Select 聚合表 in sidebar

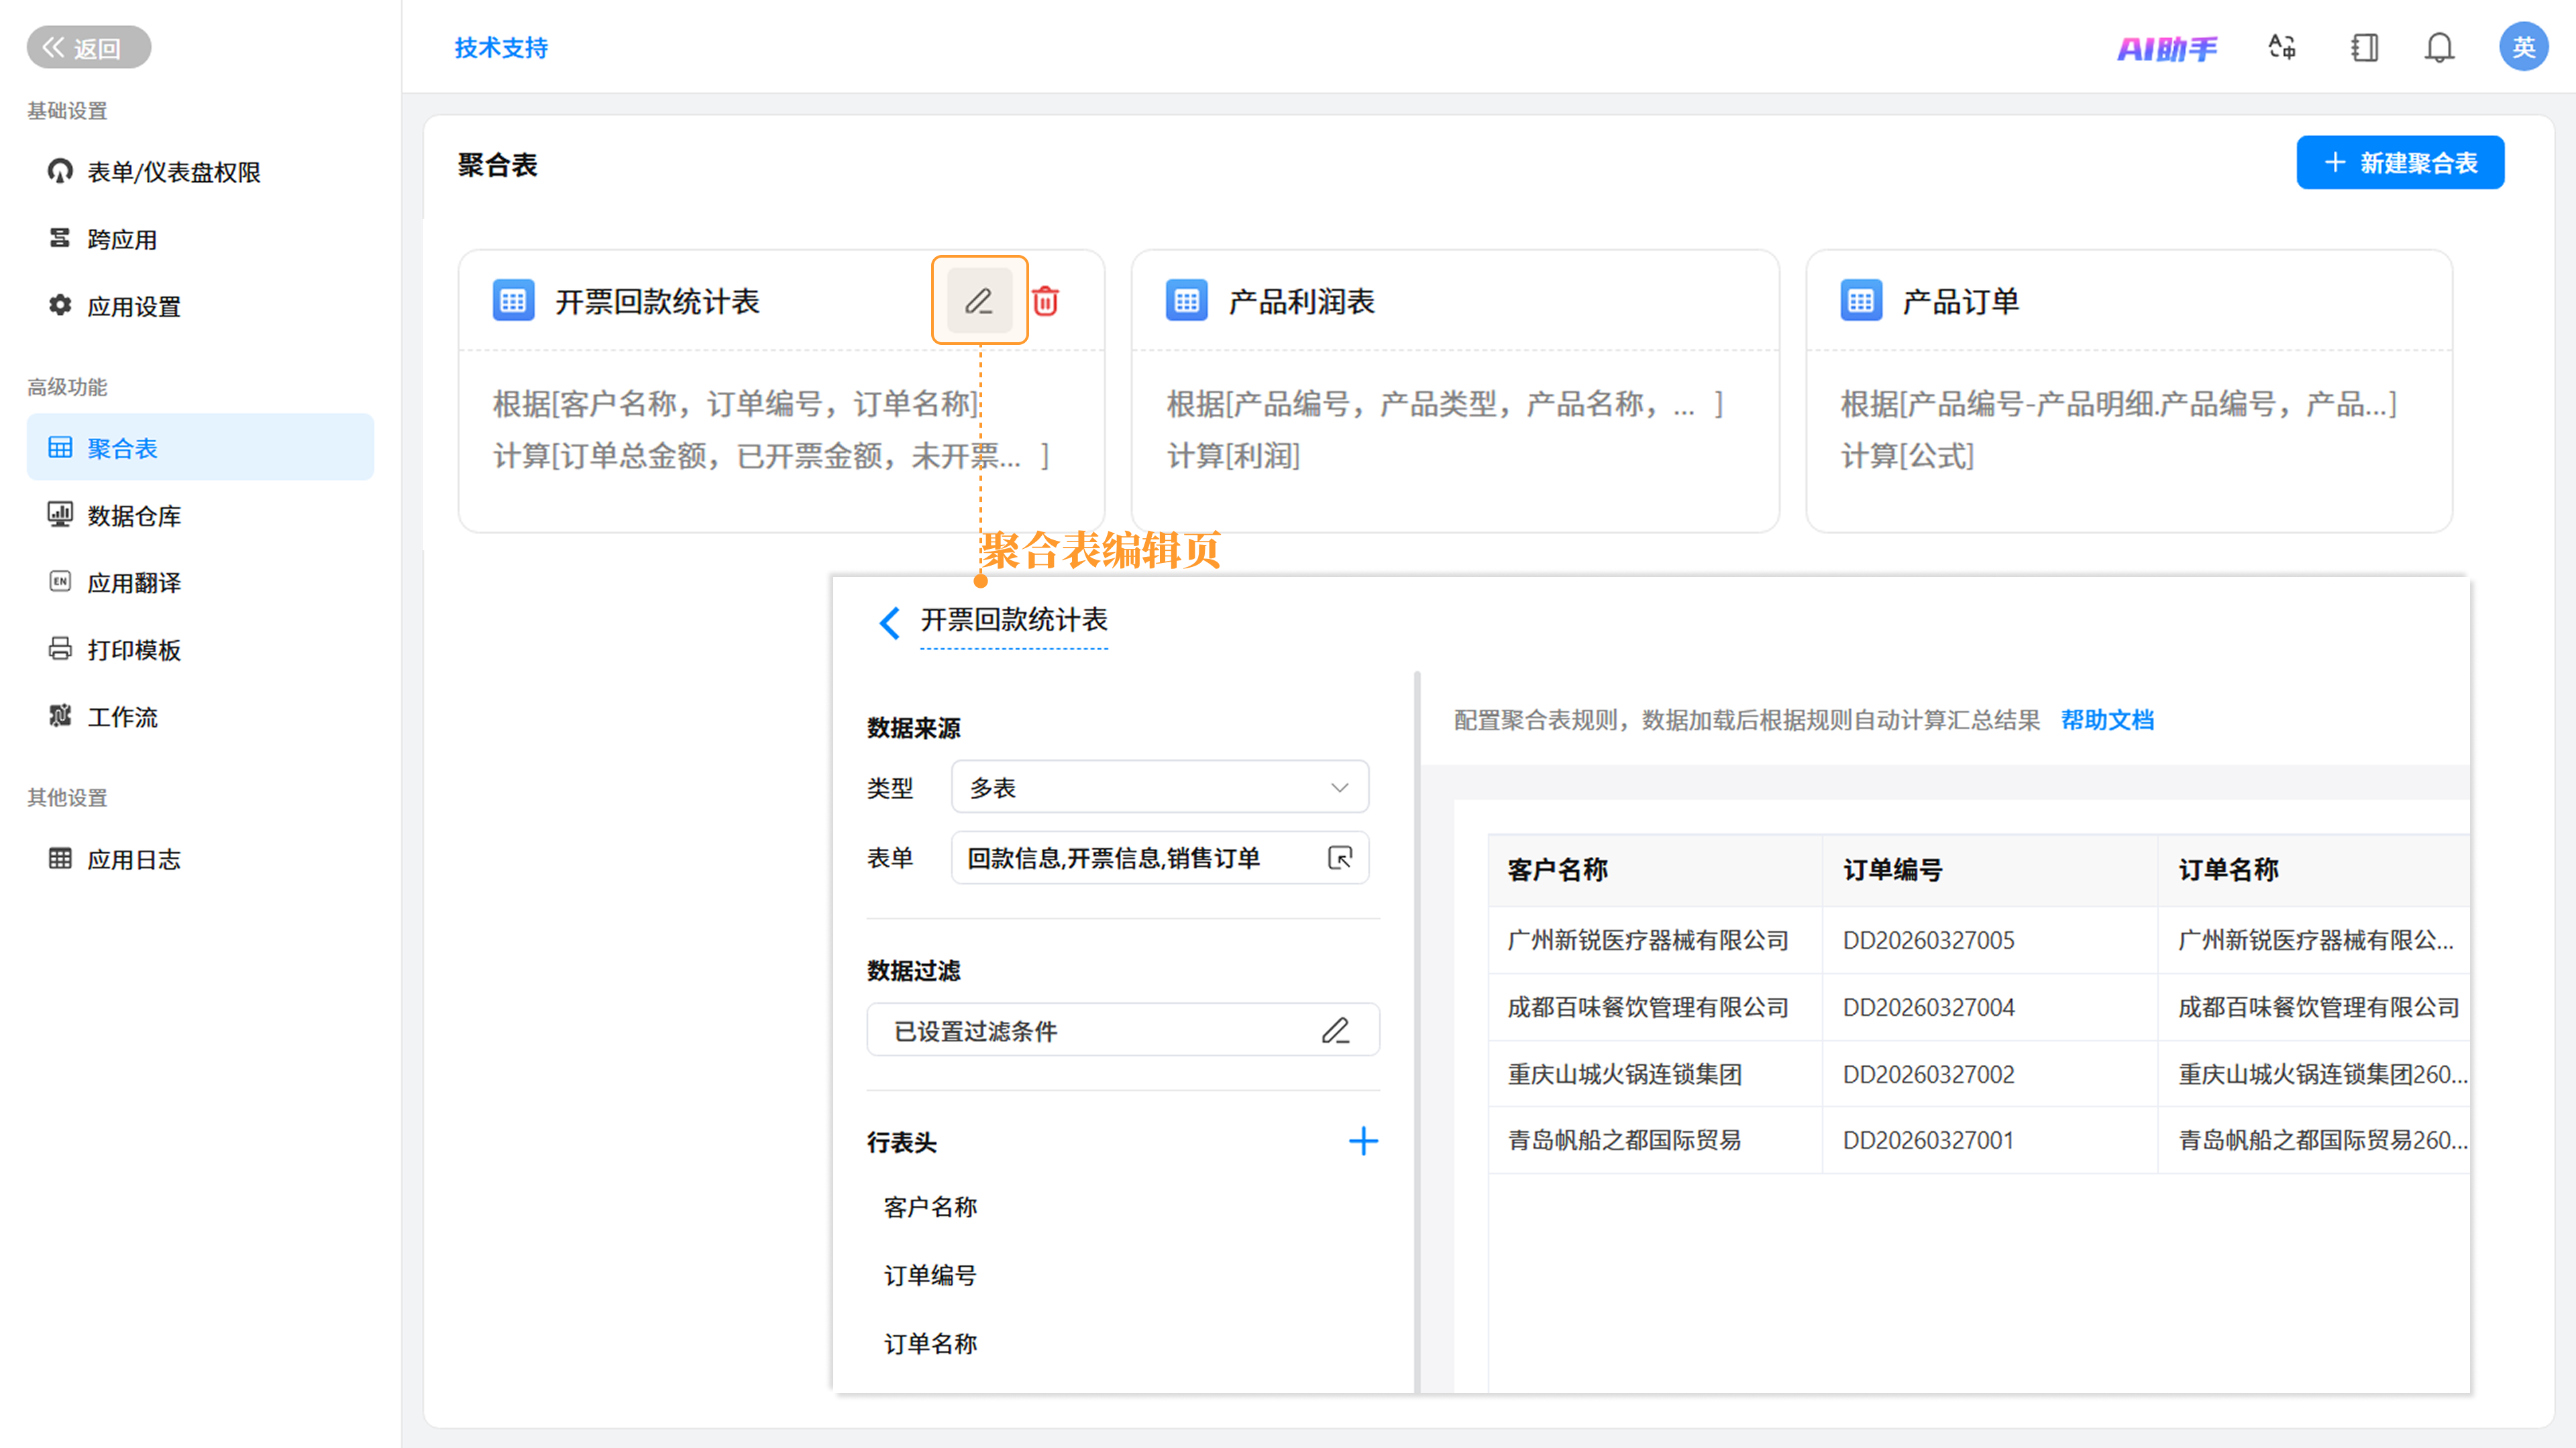pyautogui.click(x=200, y=447)
